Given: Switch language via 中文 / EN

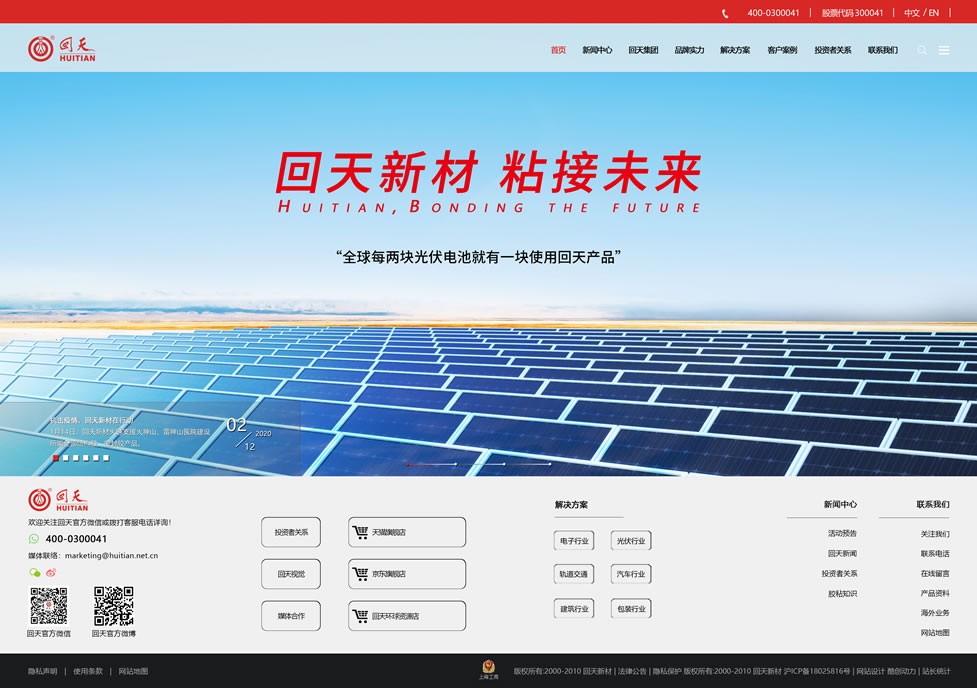Looking at the screenshot, I should 922,13.
